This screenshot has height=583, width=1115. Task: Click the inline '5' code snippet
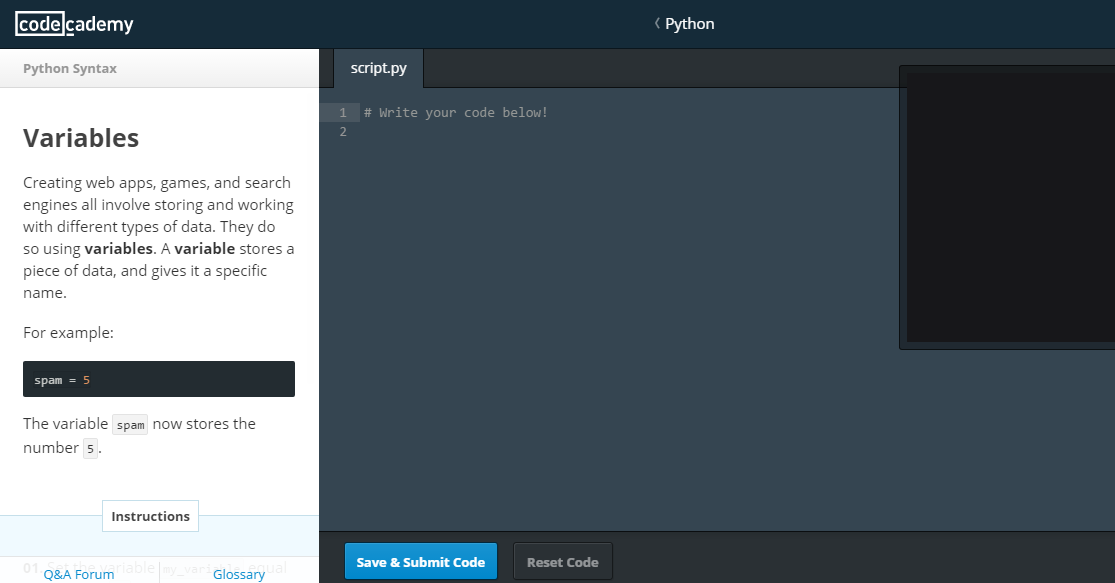click(90, 449)
